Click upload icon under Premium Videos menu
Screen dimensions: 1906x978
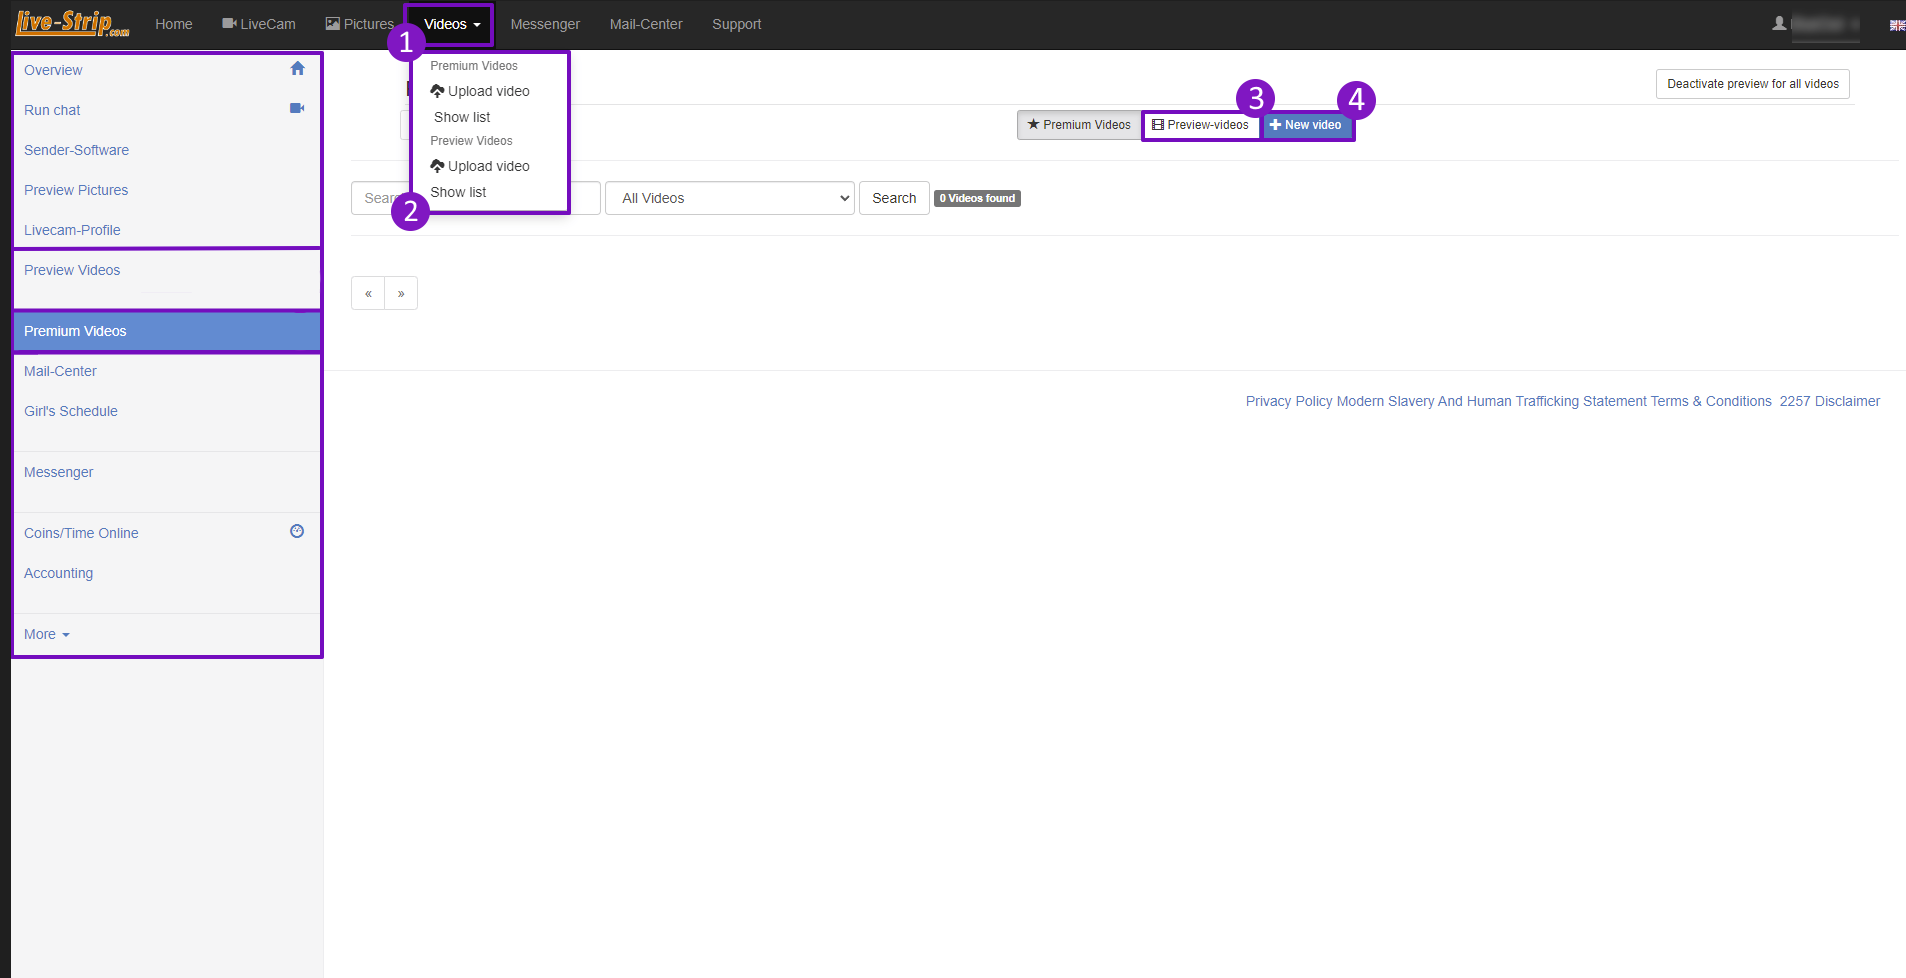(437, 91)
